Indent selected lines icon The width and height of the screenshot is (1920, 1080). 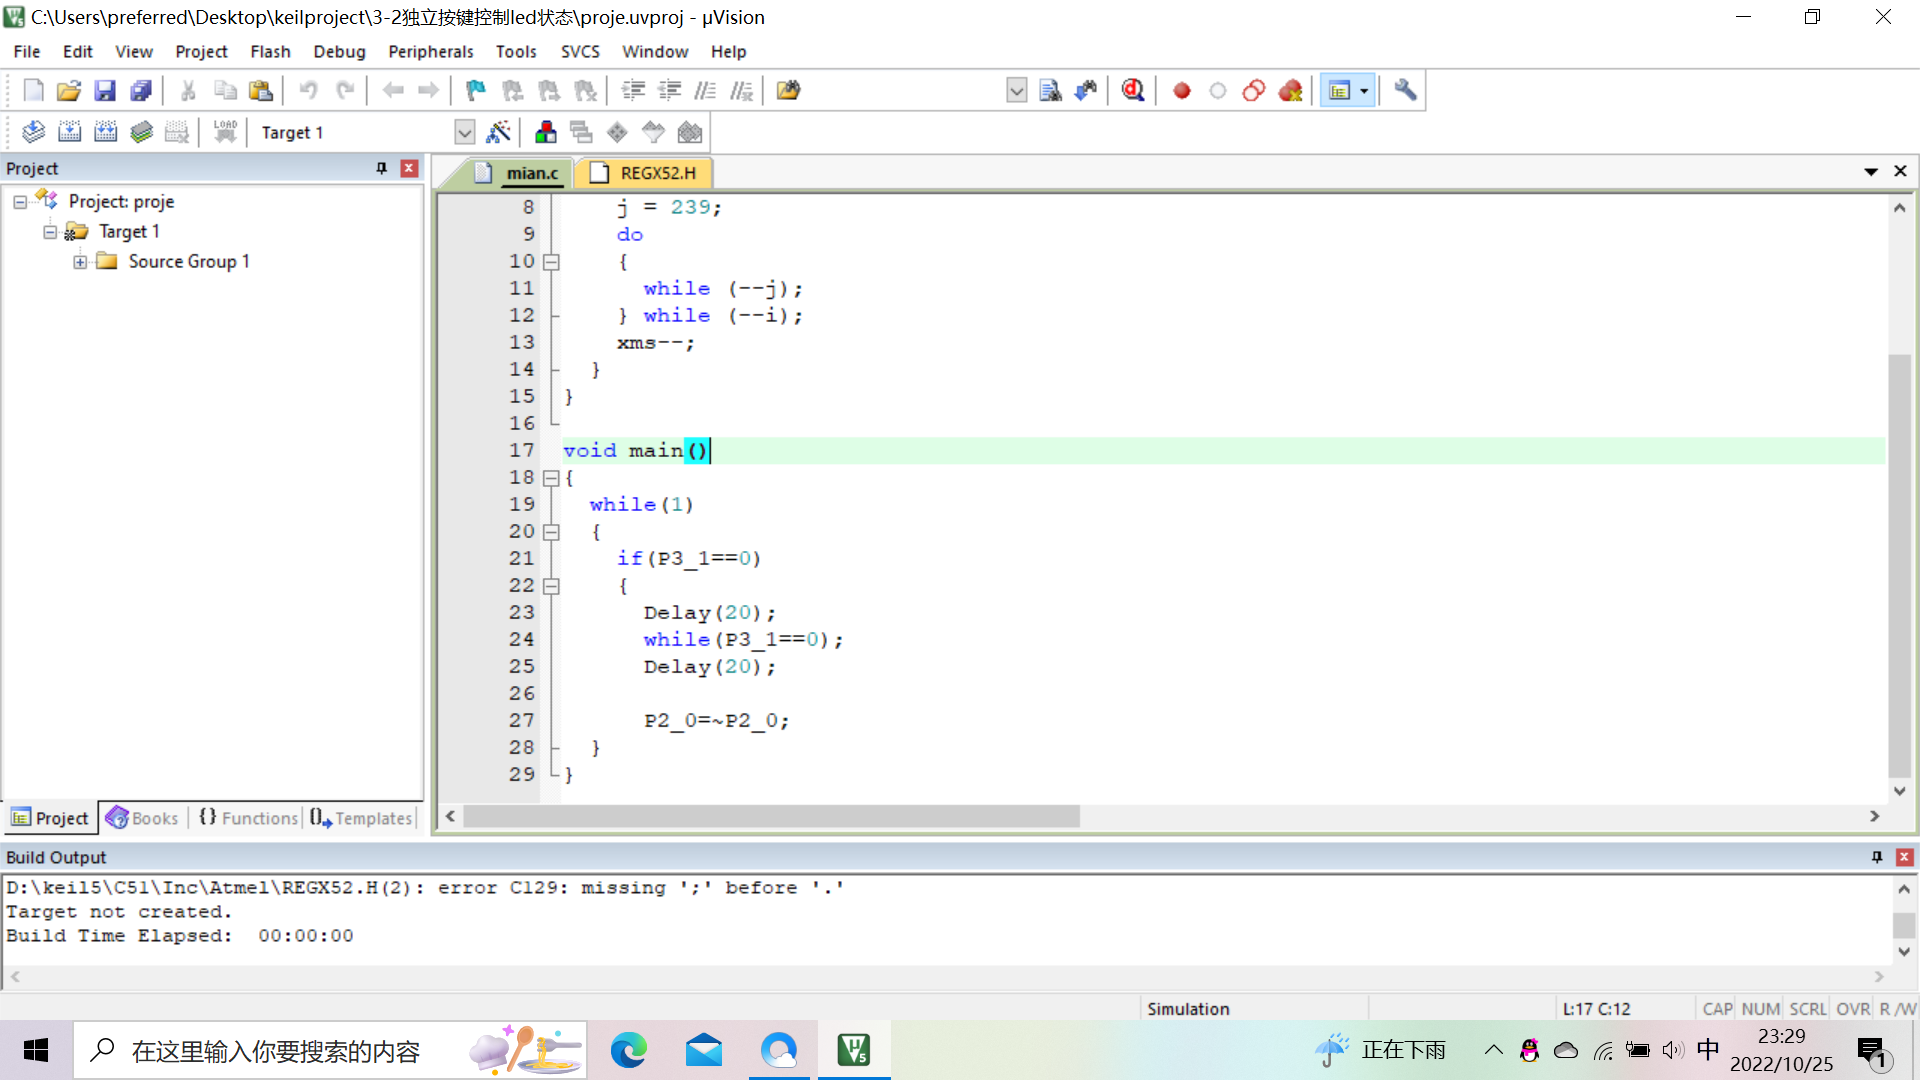click(x=633, y=91)
